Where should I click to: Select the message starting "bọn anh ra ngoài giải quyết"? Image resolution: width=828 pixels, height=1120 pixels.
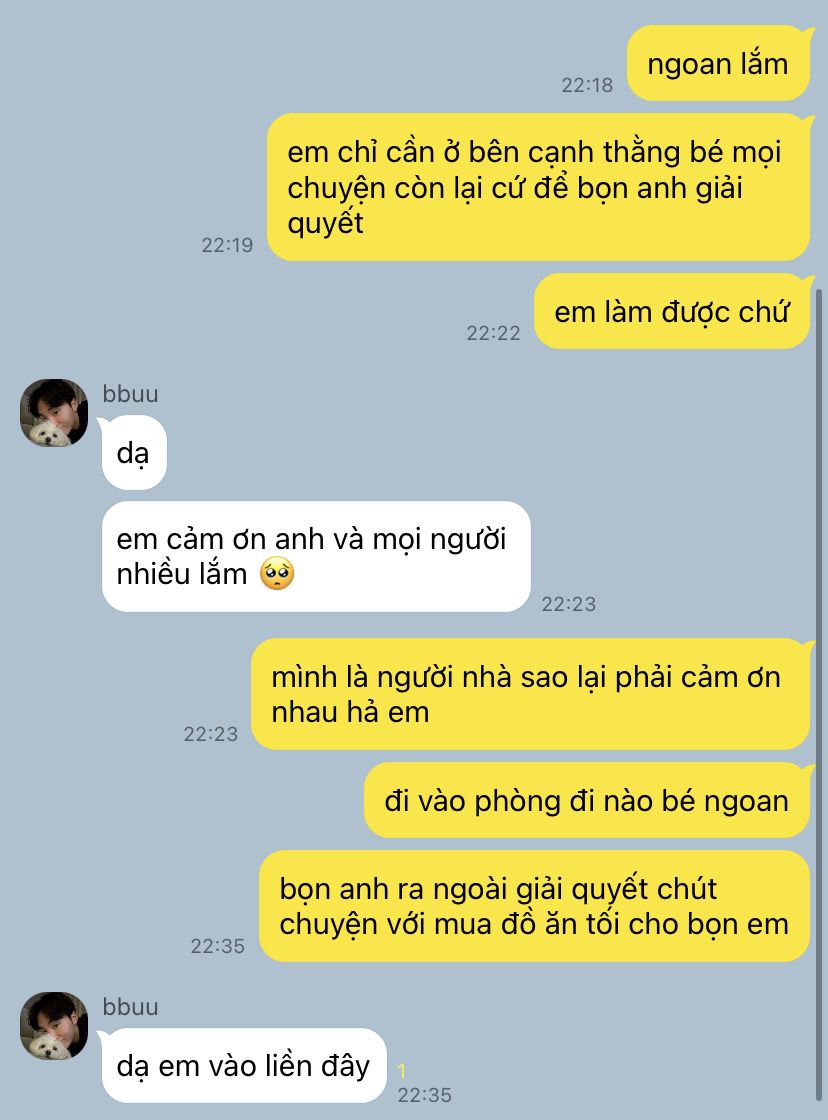[534, 906]
